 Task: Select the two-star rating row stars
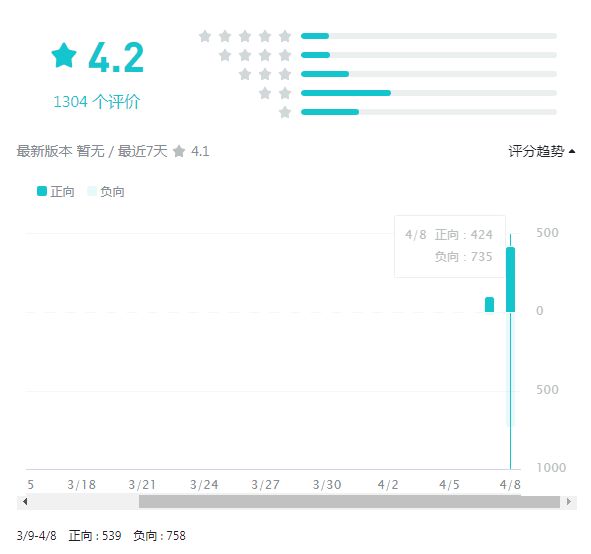(x=275, y=93)
